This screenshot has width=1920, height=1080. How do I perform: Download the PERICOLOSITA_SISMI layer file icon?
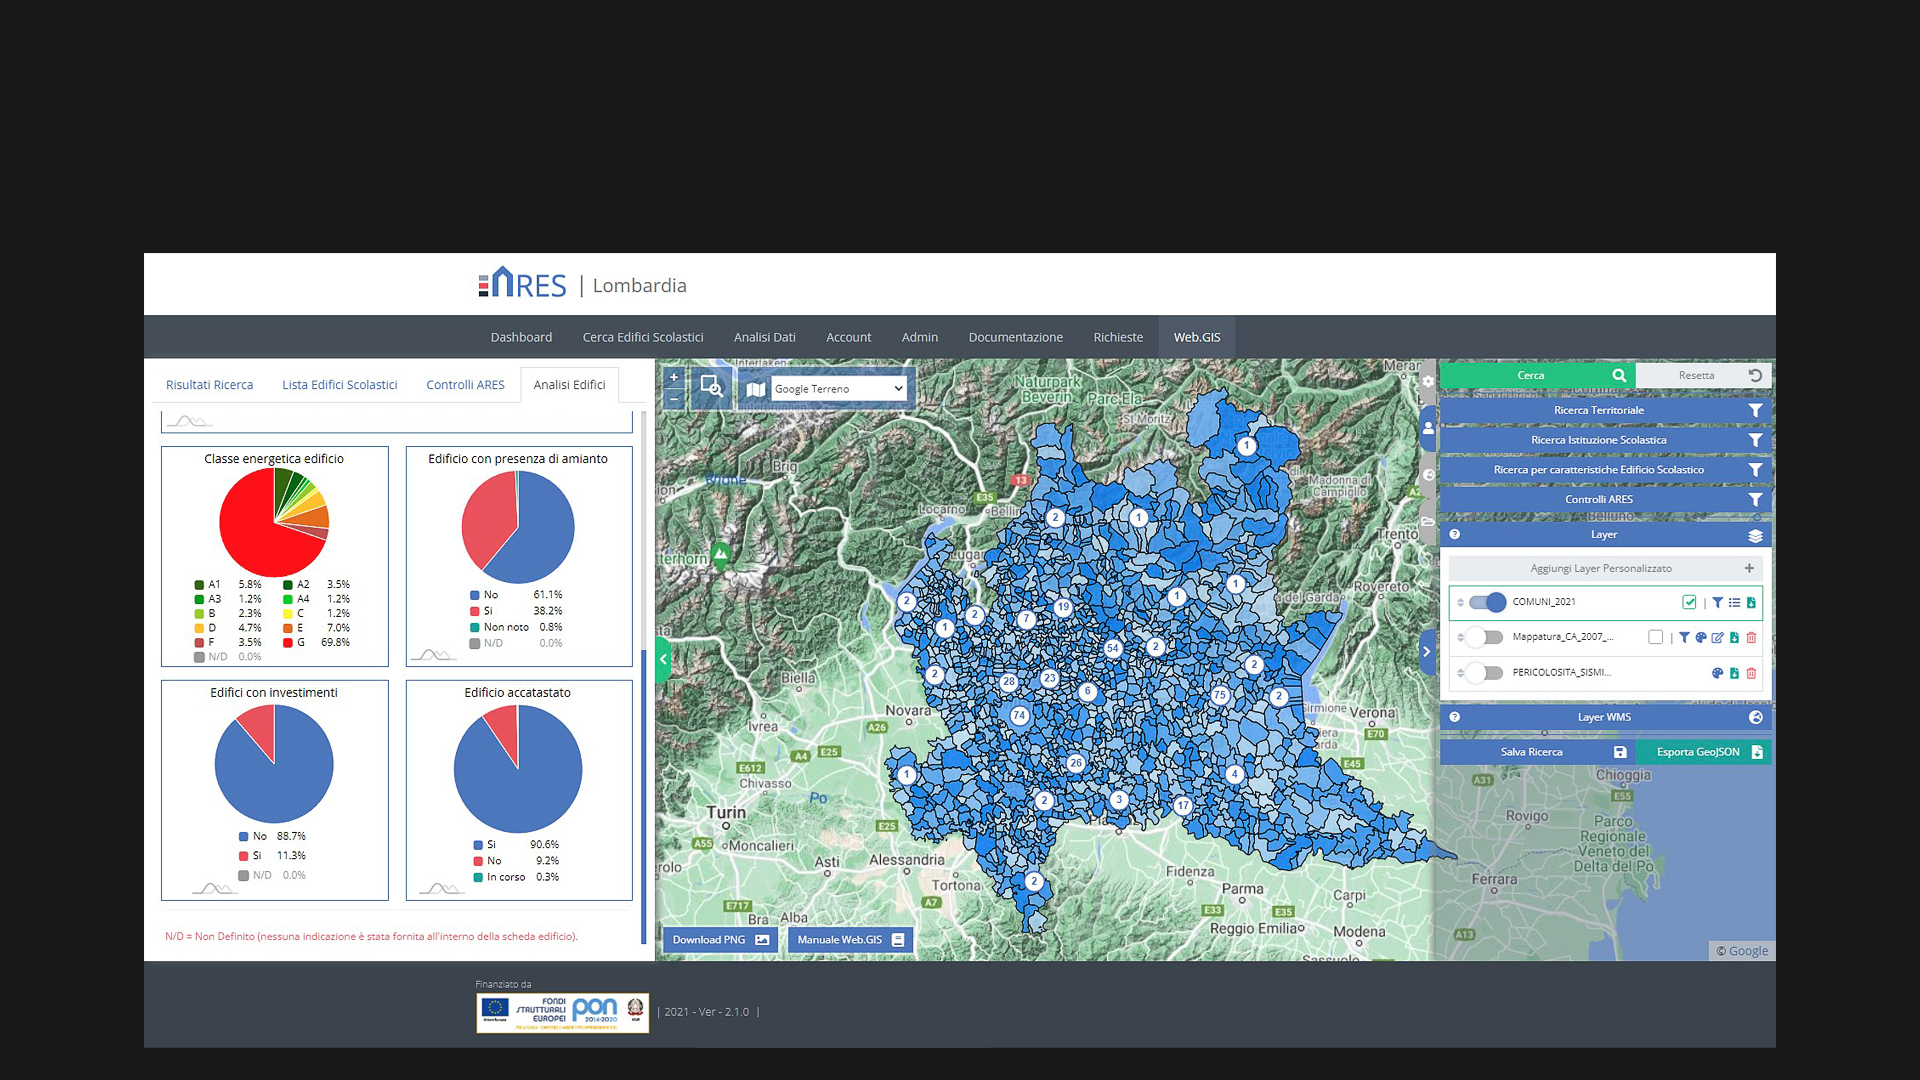click(x=1734, y=673)
